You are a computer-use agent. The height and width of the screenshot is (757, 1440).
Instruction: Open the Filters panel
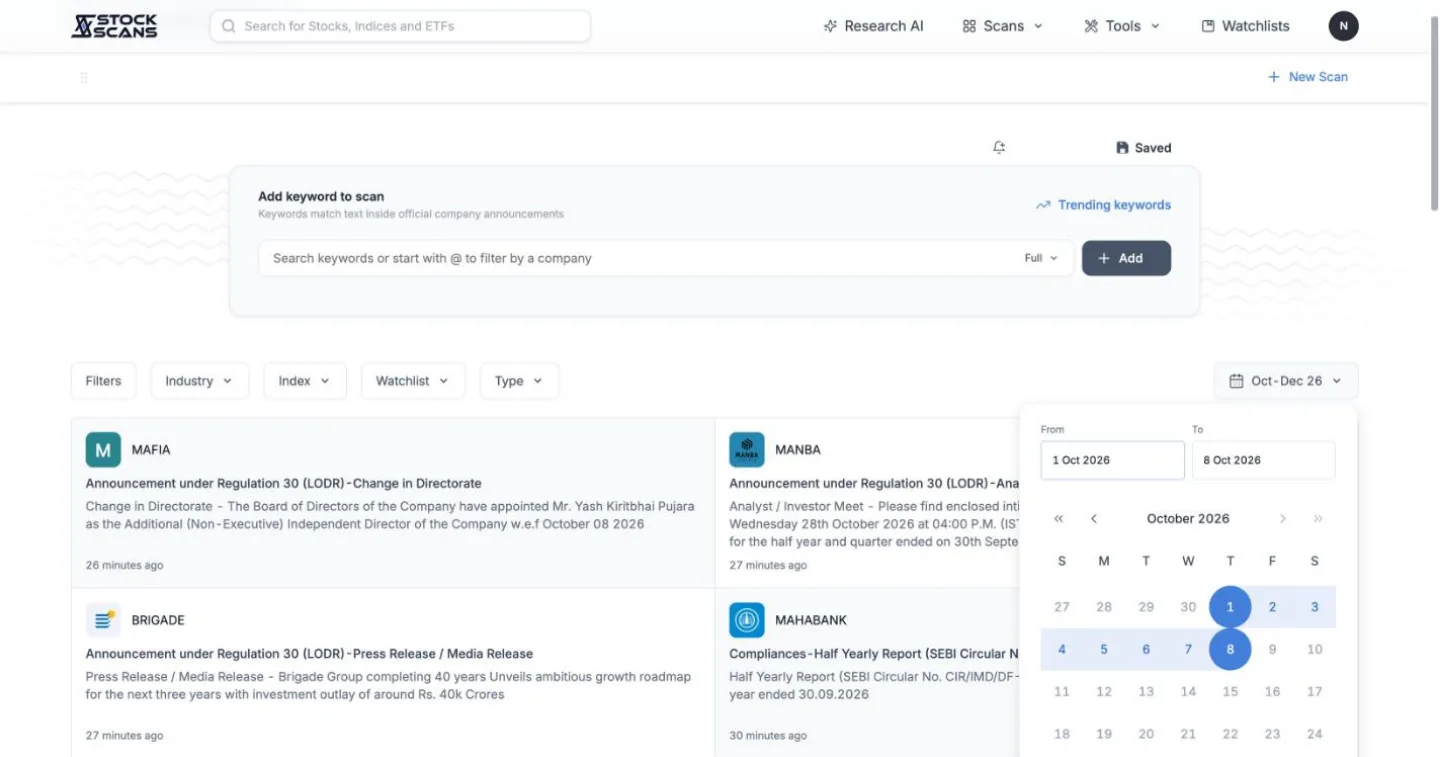(x=103, y=381)
